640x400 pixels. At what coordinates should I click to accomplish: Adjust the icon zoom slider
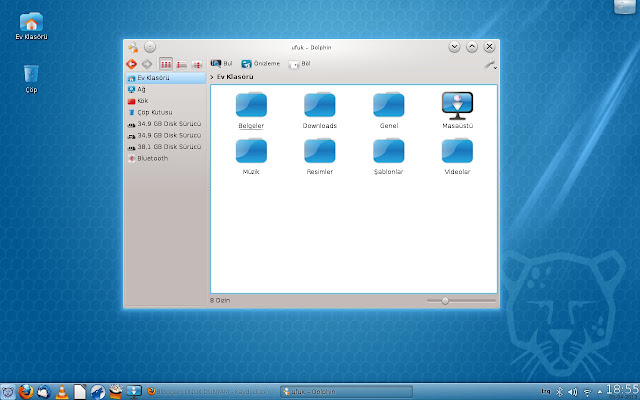(x=445, y=301)
